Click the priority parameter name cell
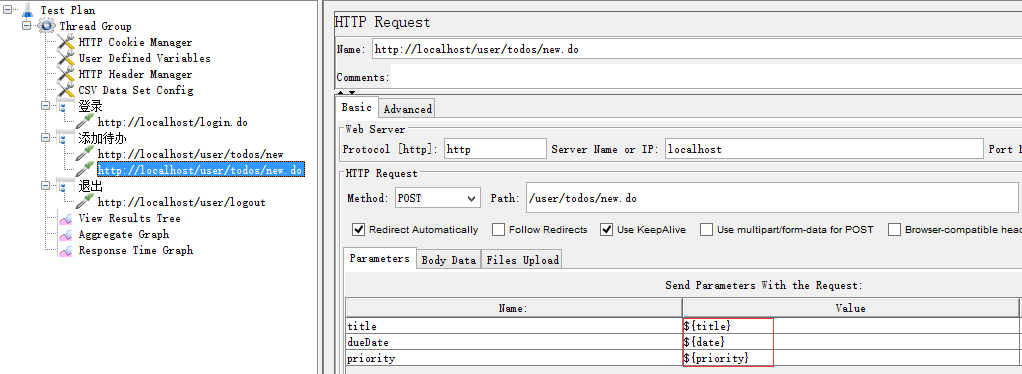This screenshot has width=1022, height=374. [514, 358]
